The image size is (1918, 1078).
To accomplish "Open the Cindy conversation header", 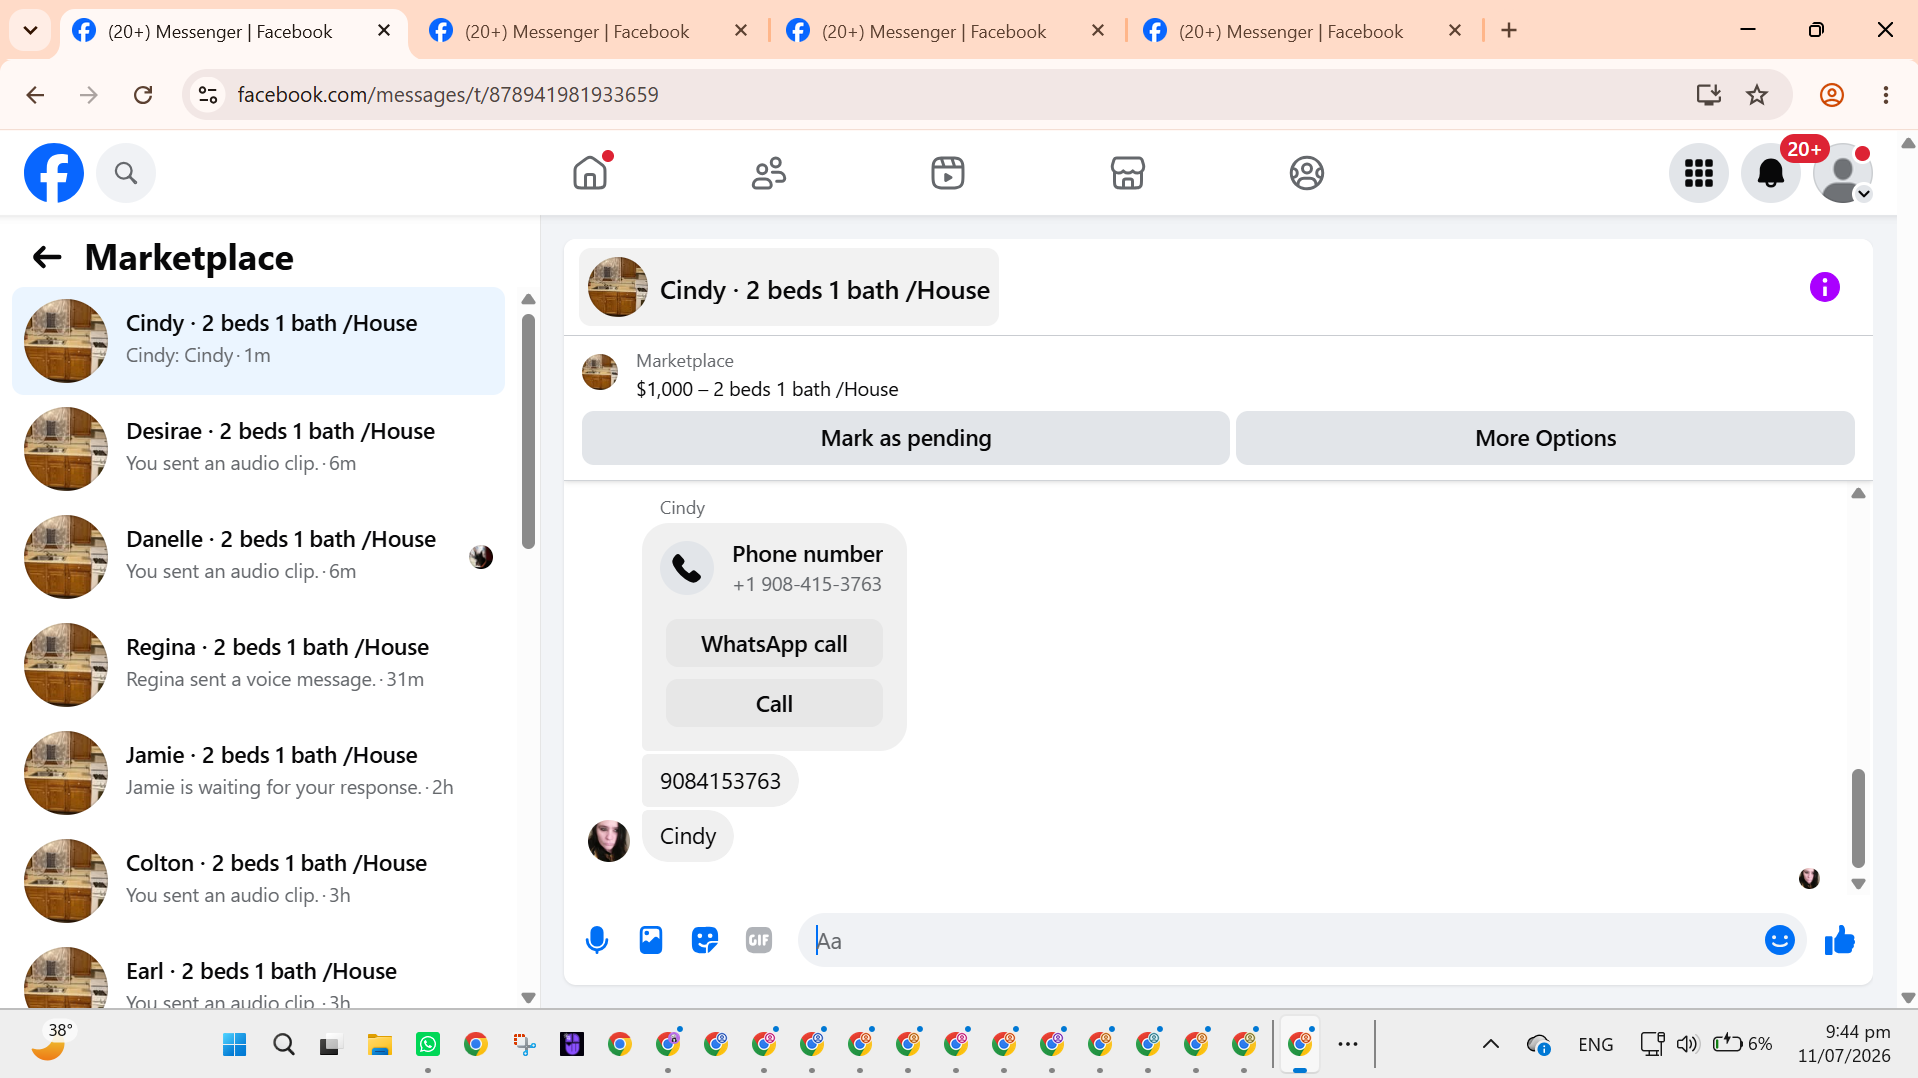I will point(789,288).
